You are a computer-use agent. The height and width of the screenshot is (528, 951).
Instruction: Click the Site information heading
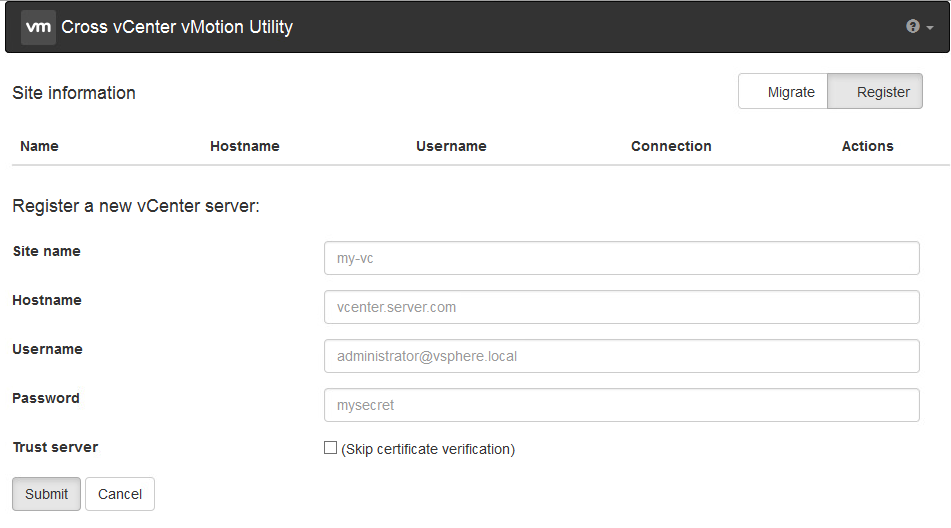tap(74, 93)
